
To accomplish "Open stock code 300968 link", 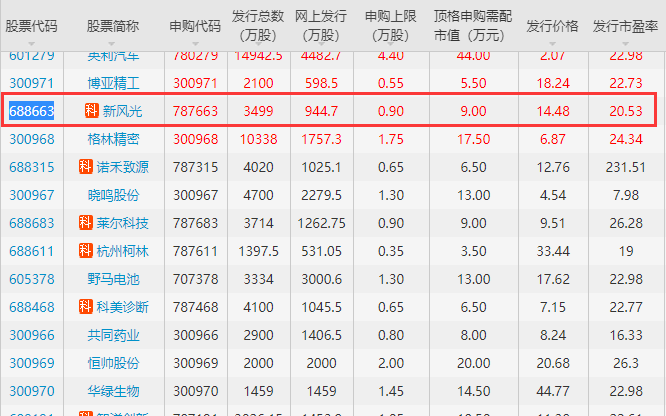I will (32, 139).
